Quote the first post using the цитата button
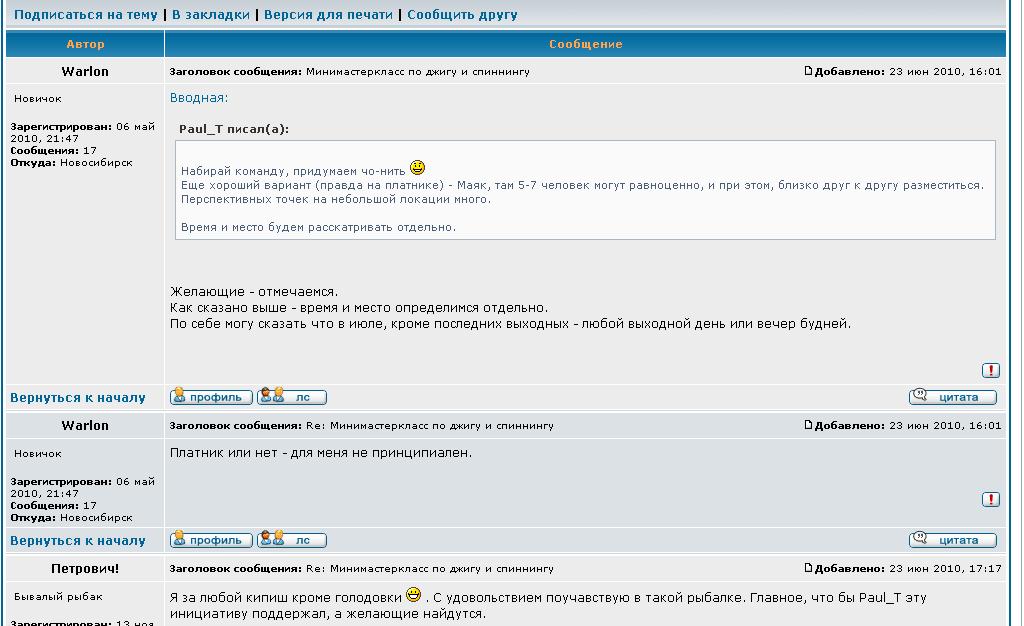This screenshot has width=1024, height=626. pos(952,397)
